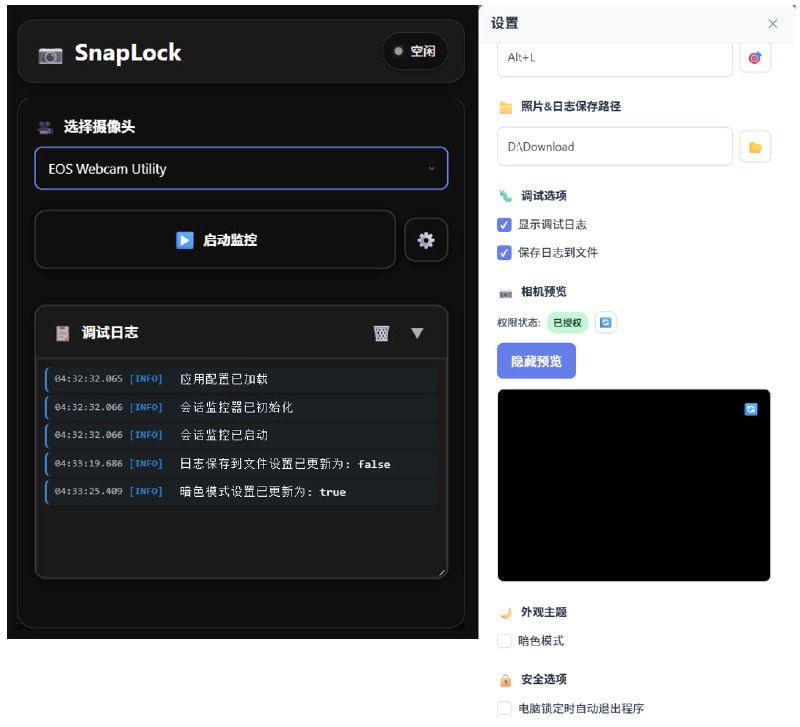Viewport: 800px width, 727px height.
Task: Enable 电脑锁定时自动退出程序 option
Action: coord(504,708)
